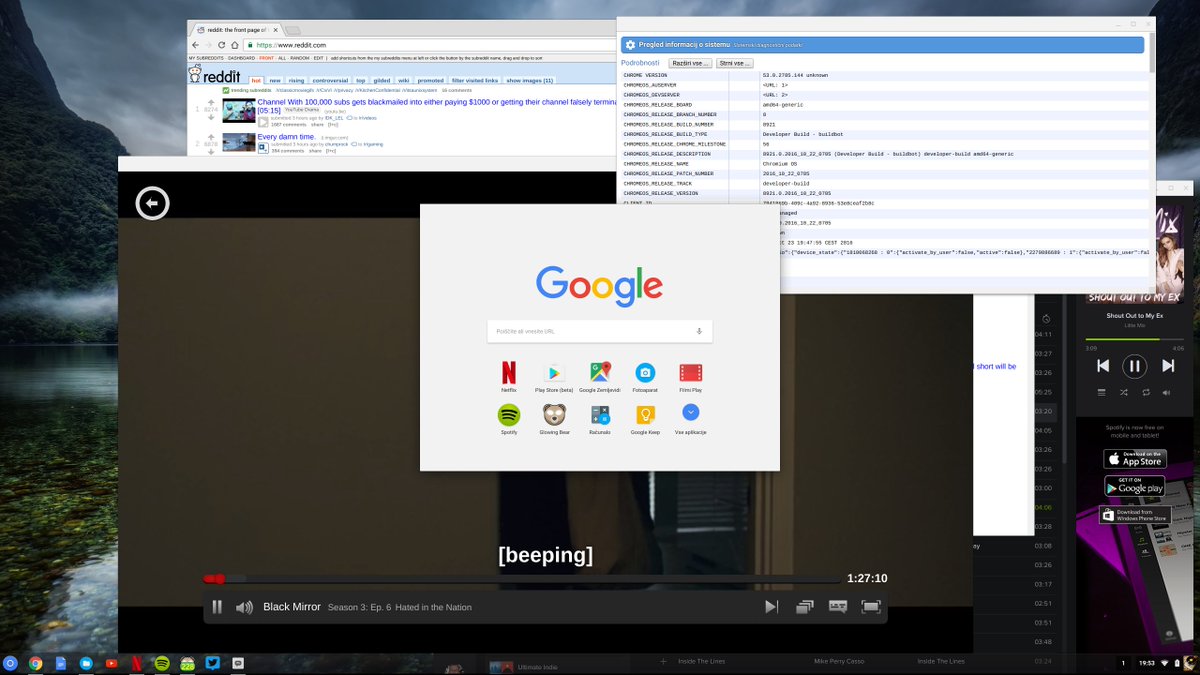Pause the Spotify track Shout Out to My Ex
The height and width of the screenshot is (675, 1200).
click(1134, 366)
